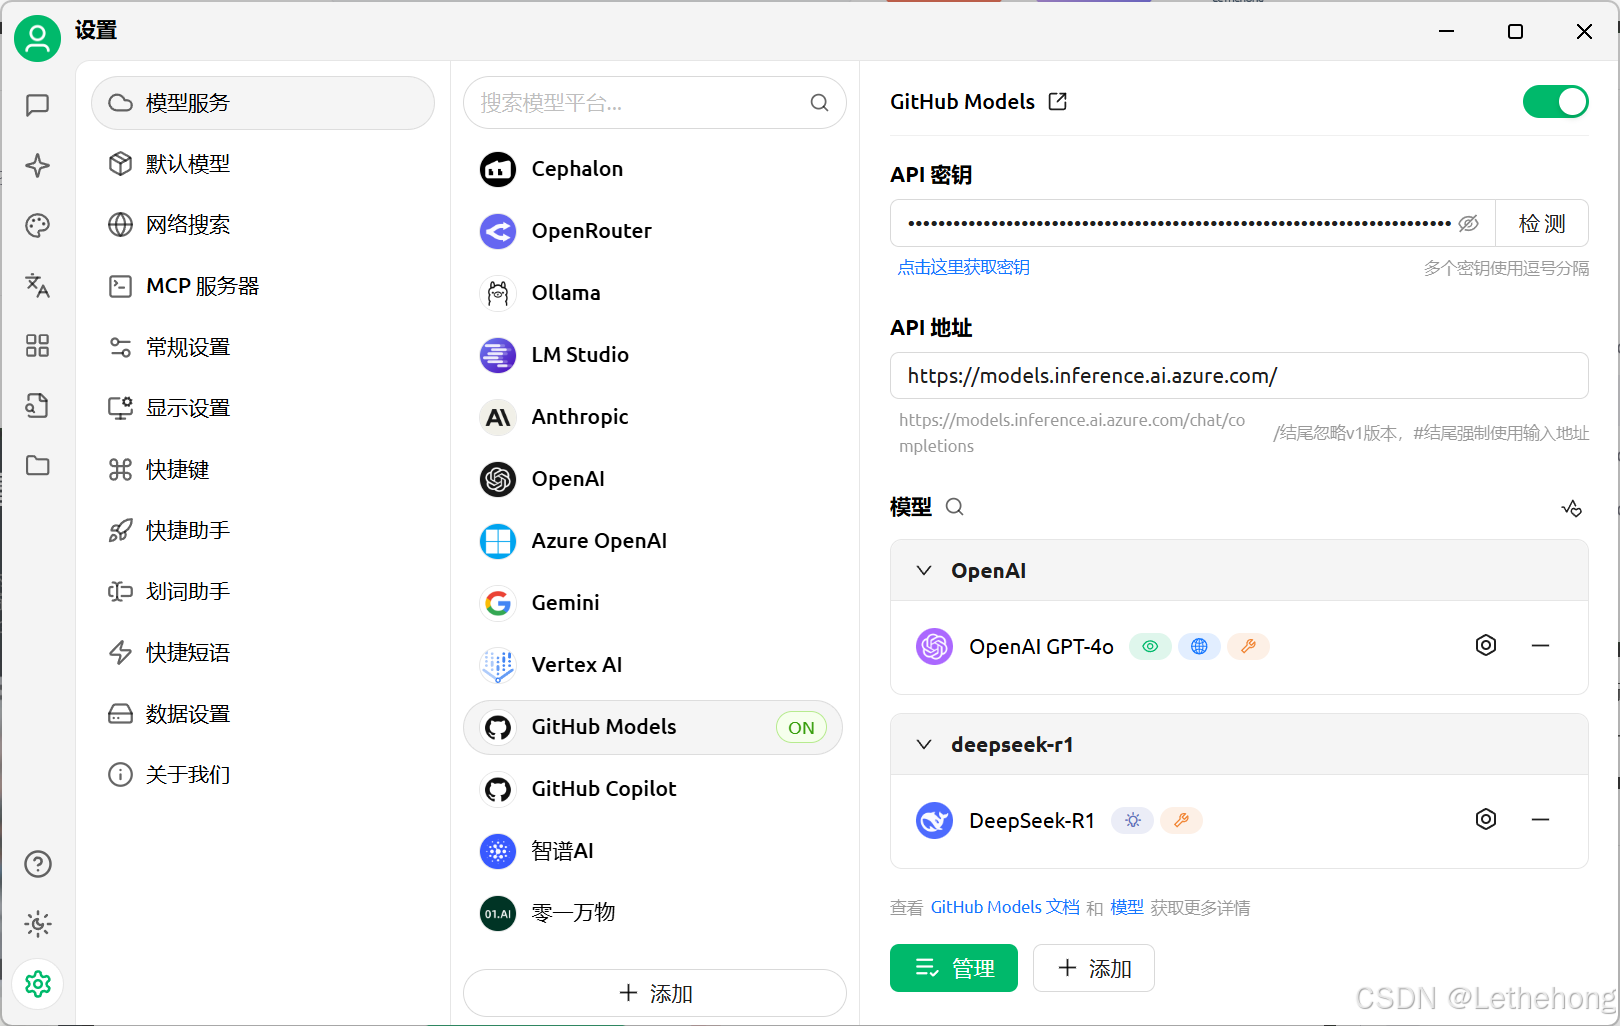
Task: Click the model health check icon
Action: tap(1572, 508)
